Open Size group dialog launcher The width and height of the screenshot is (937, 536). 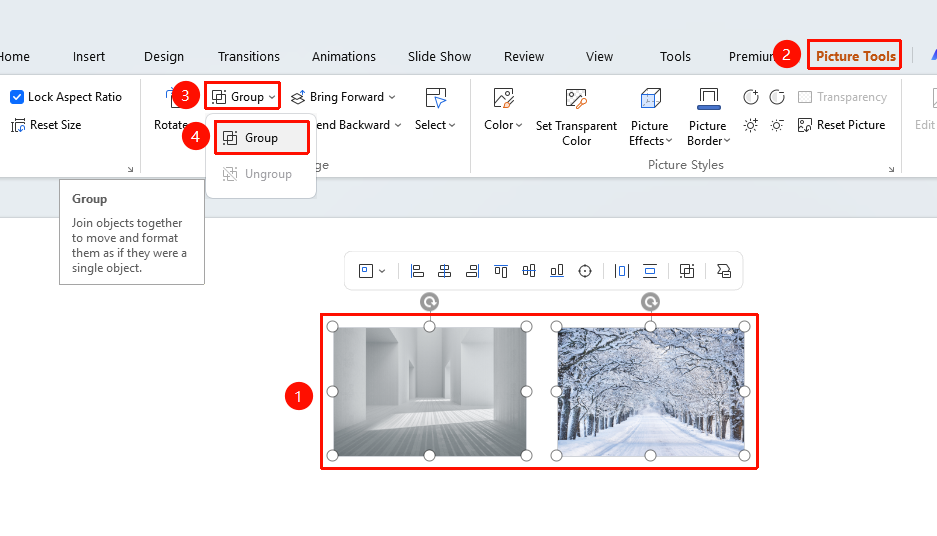pos(130,170)
